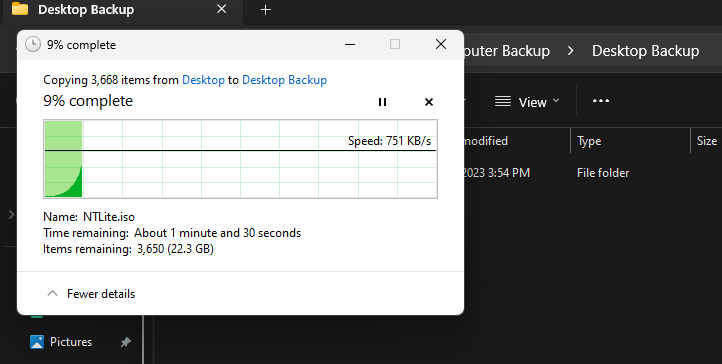The image size is (722, 364).
Task: Click the copy speed progress graph
Action: pyautogui.click(x=240, y=159)
